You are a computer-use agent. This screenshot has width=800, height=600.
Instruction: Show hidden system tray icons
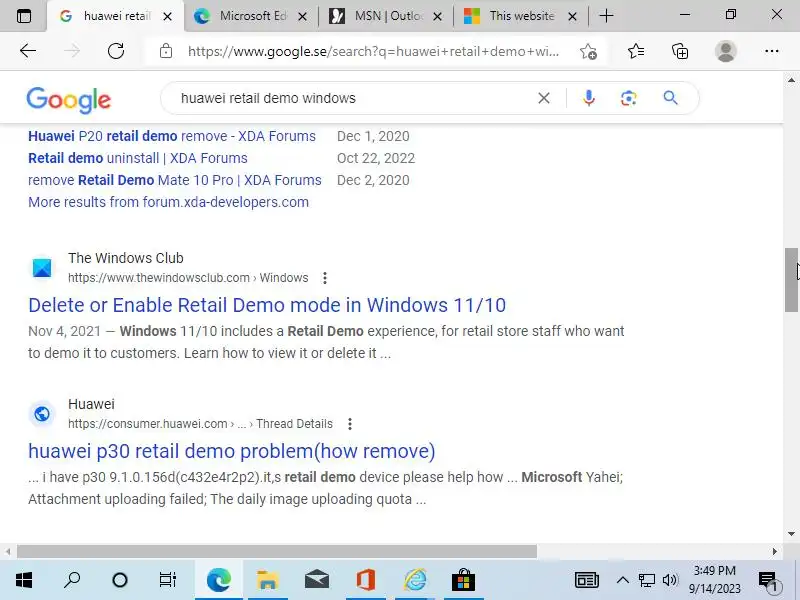click(x=622, y=580)
